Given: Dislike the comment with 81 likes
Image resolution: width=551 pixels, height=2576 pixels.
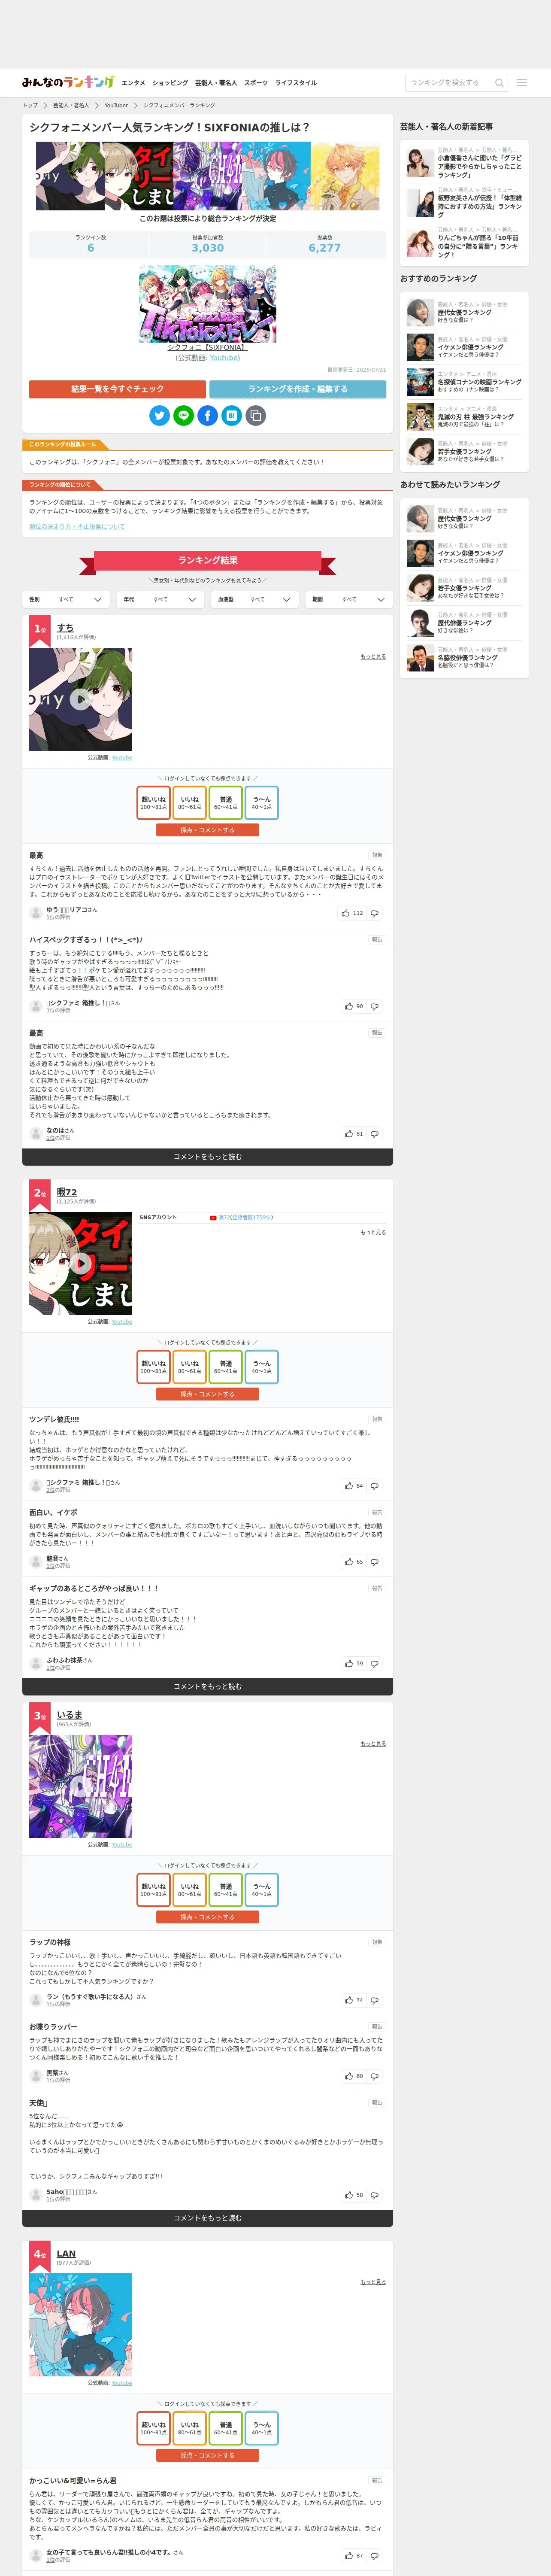Looking at the screenshot, I should (x=375, y=1134).
